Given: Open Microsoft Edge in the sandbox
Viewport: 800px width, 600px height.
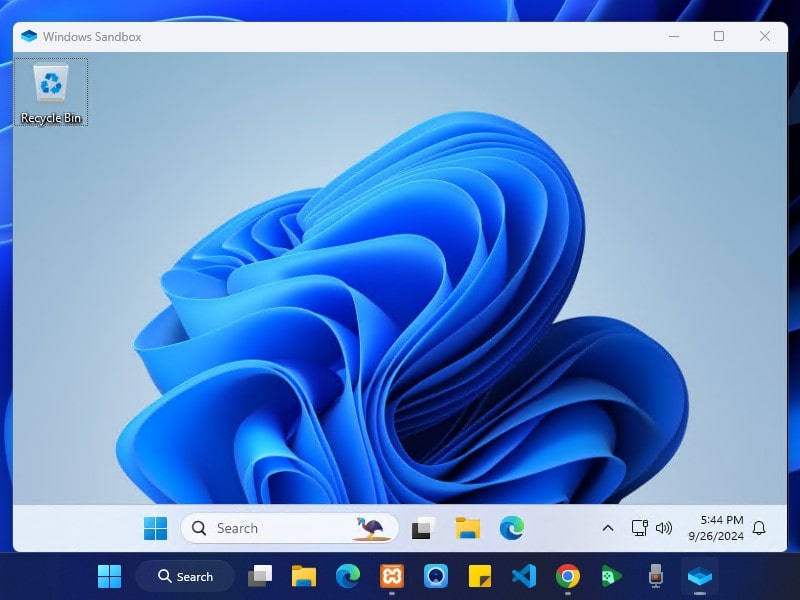Looking at the screenshot, I should click(512, 528).
